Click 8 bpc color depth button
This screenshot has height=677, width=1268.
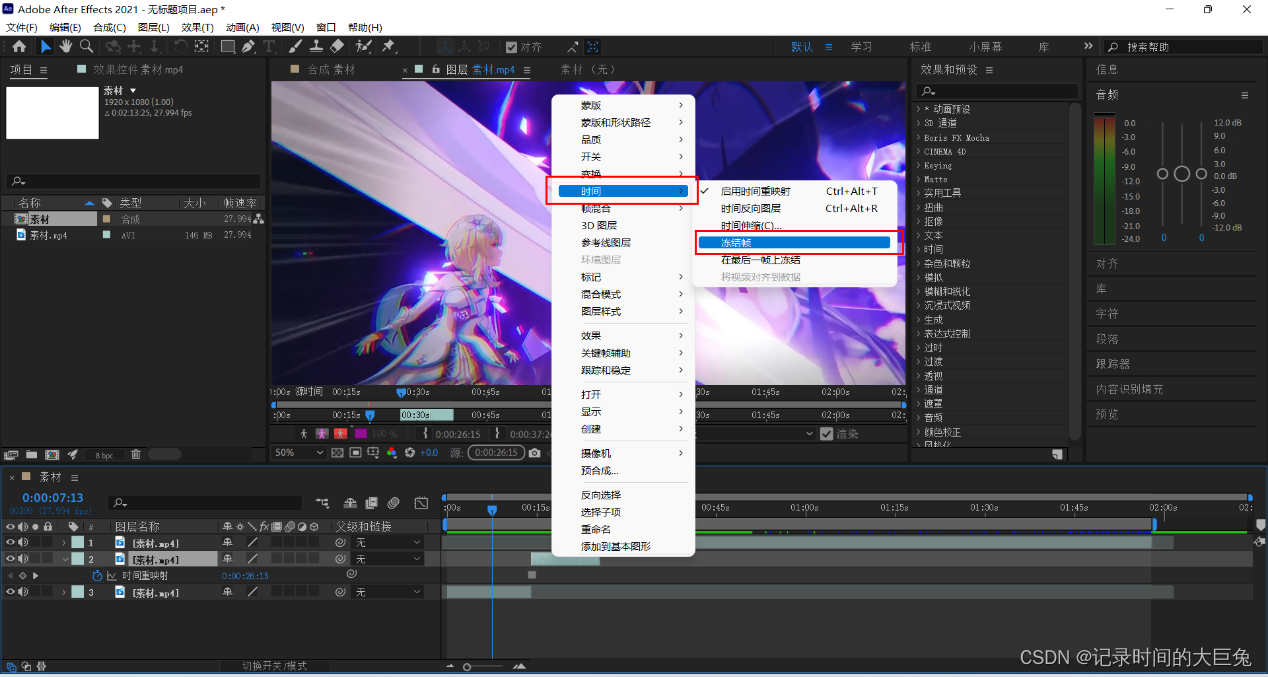(x=104, y=455)
